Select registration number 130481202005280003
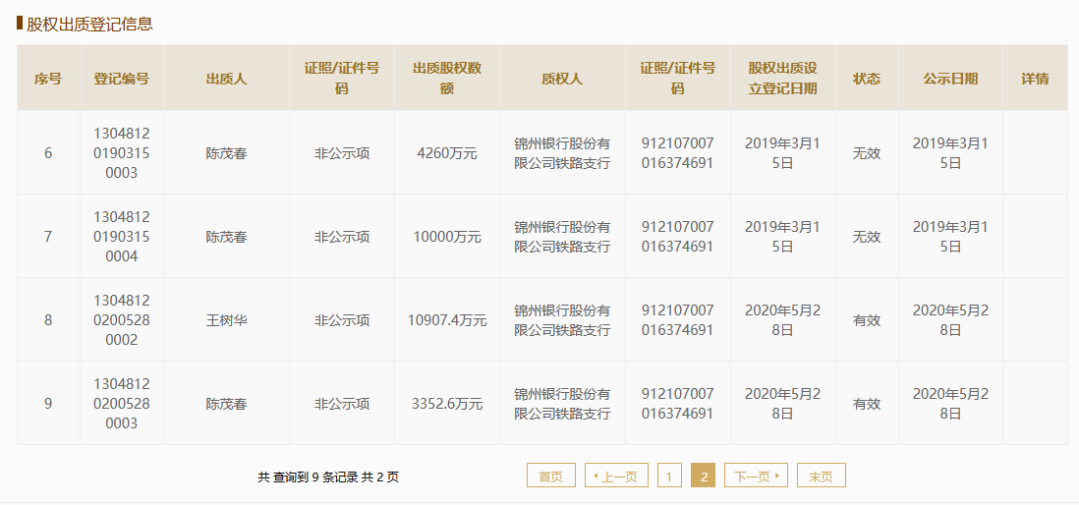 click(122, 404)
